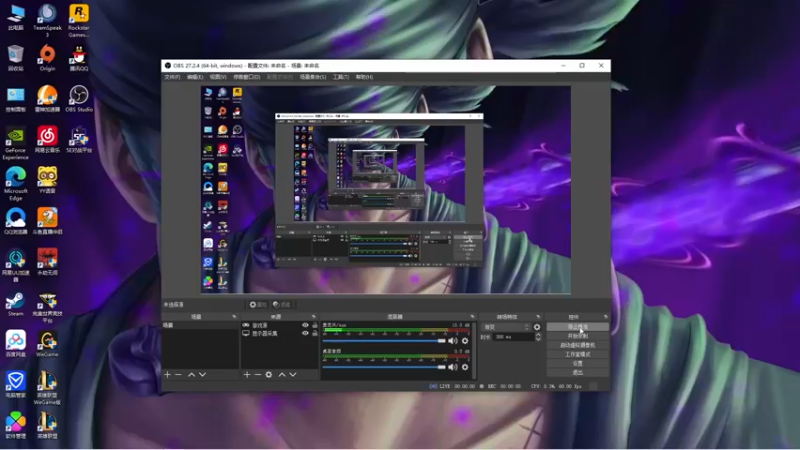This screenshot has width=800, height=450.
Task: Open the GeForce Experience shortcut
Action: pyautogui.click(x=15, y=143)
